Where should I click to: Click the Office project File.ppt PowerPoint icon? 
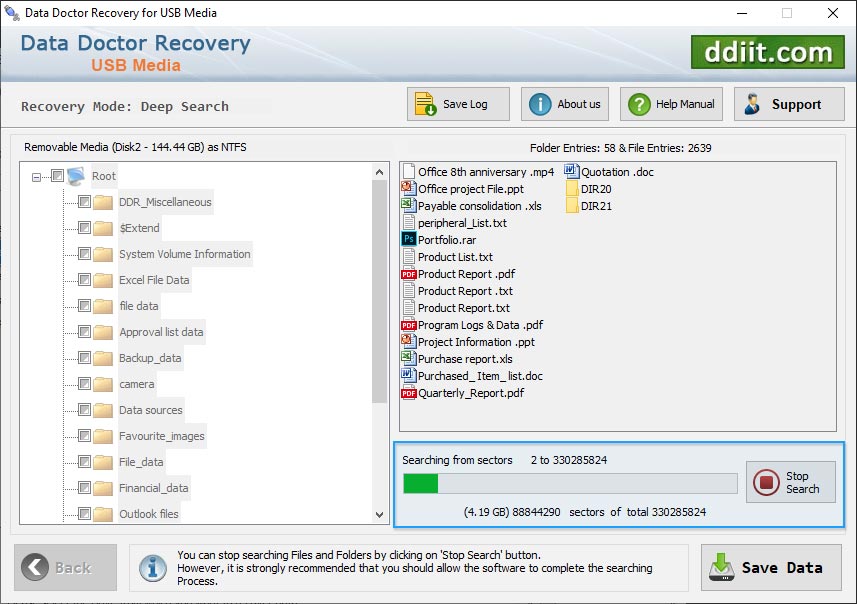409,188
